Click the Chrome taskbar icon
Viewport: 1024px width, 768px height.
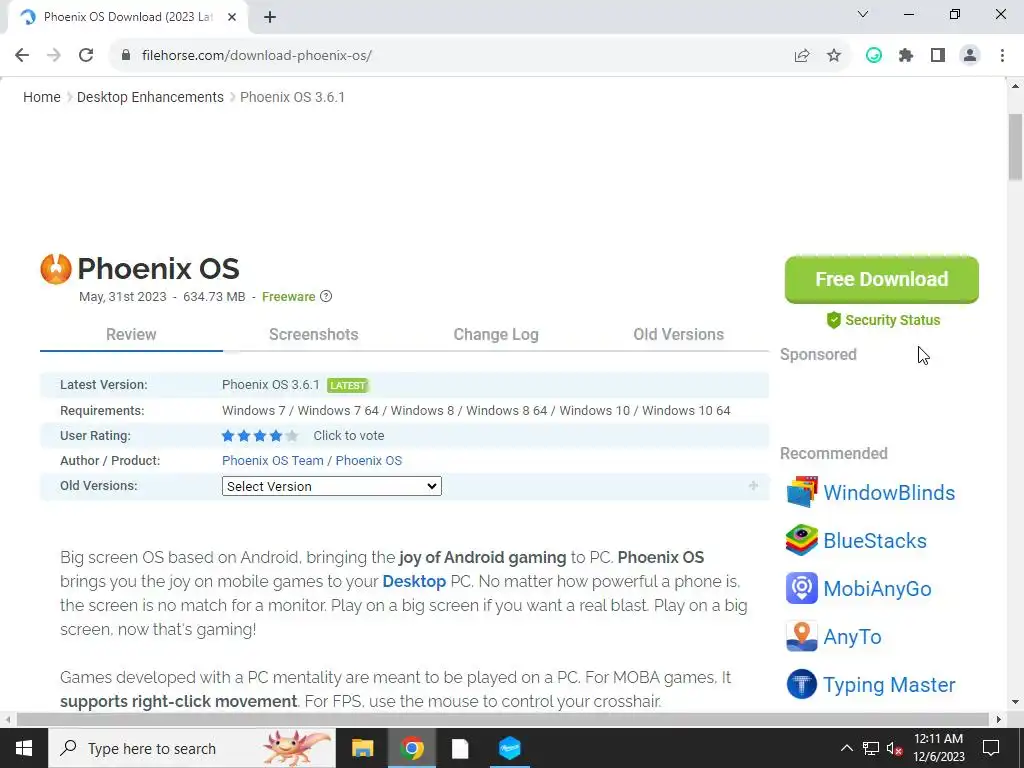411,748
